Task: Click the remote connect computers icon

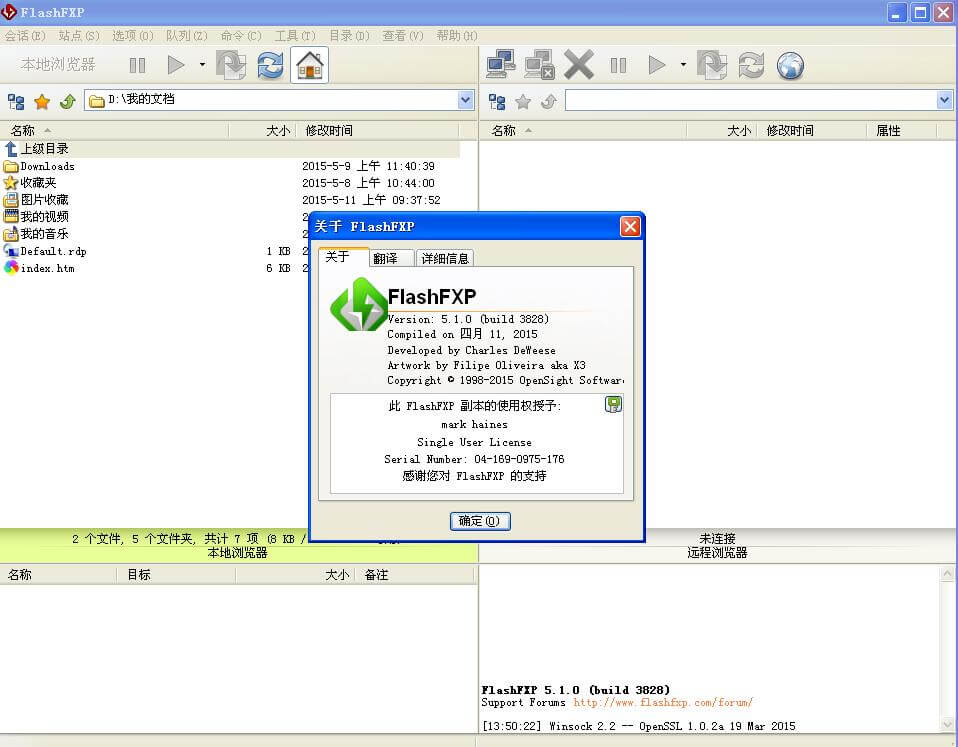Action: pos(500,65)
